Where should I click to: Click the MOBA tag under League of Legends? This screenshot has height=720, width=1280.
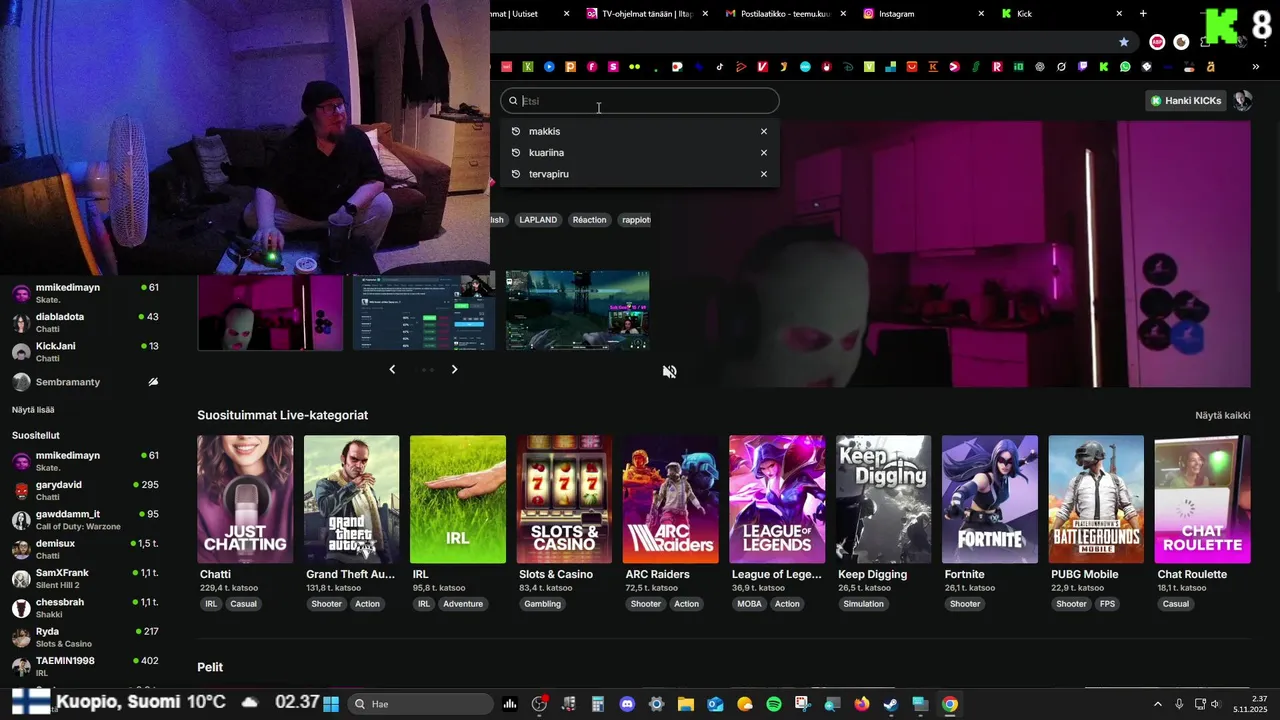coord(749,604)
